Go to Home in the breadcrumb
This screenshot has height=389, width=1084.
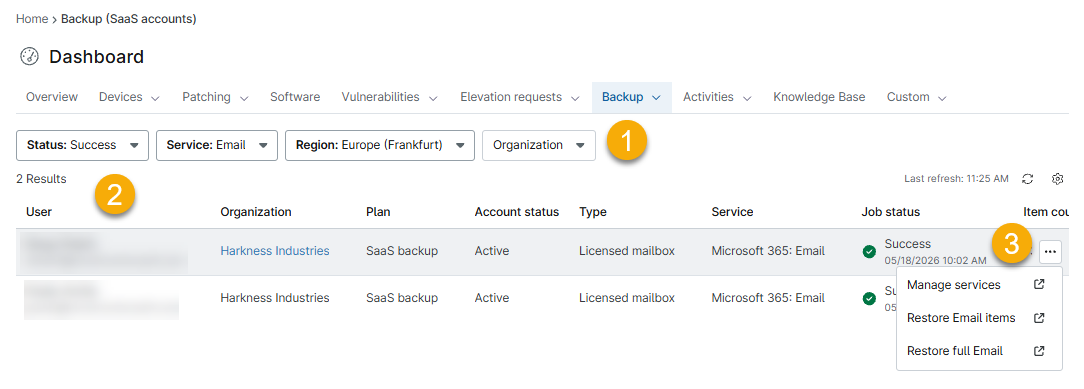coord(32,19)
